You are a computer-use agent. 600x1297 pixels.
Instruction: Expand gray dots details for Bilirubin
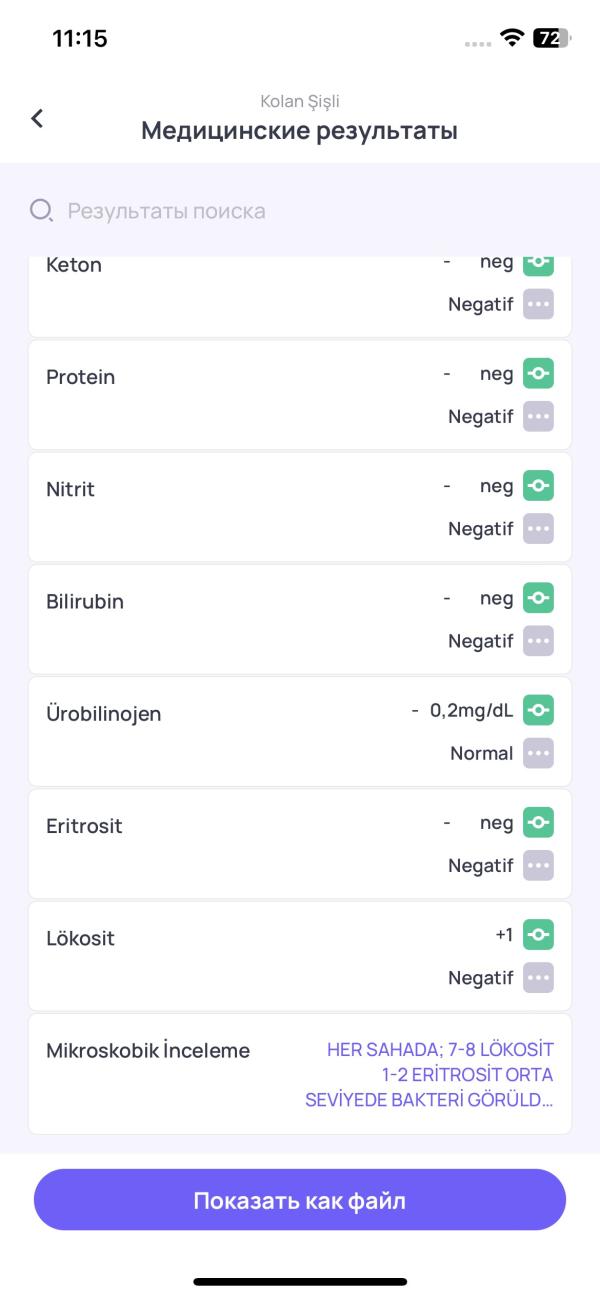pyautogui.click(x=538, y=640)
